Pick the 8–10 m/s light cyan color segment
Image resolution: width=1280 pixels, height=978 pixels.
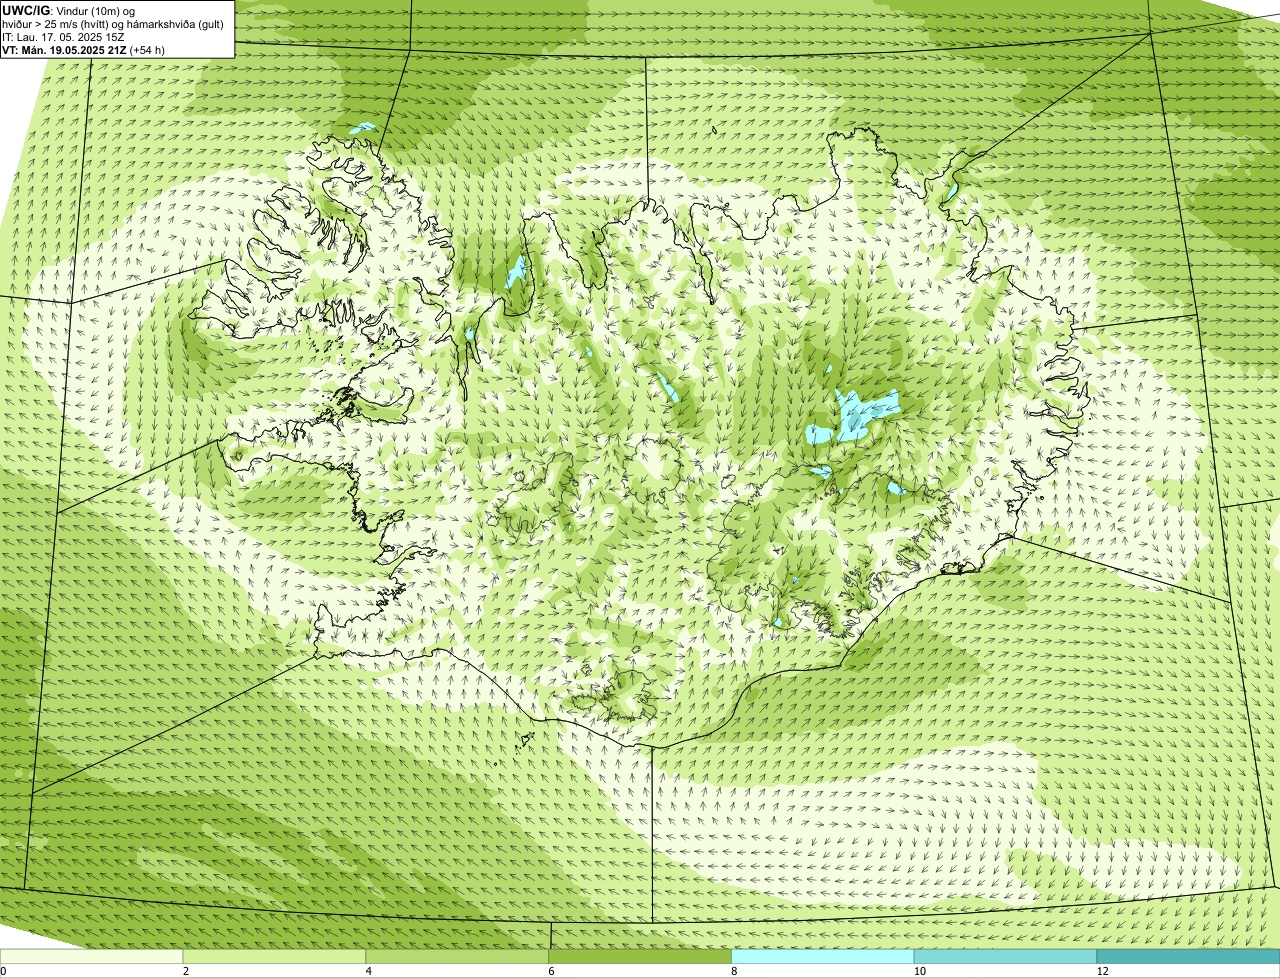pos(823,956)
